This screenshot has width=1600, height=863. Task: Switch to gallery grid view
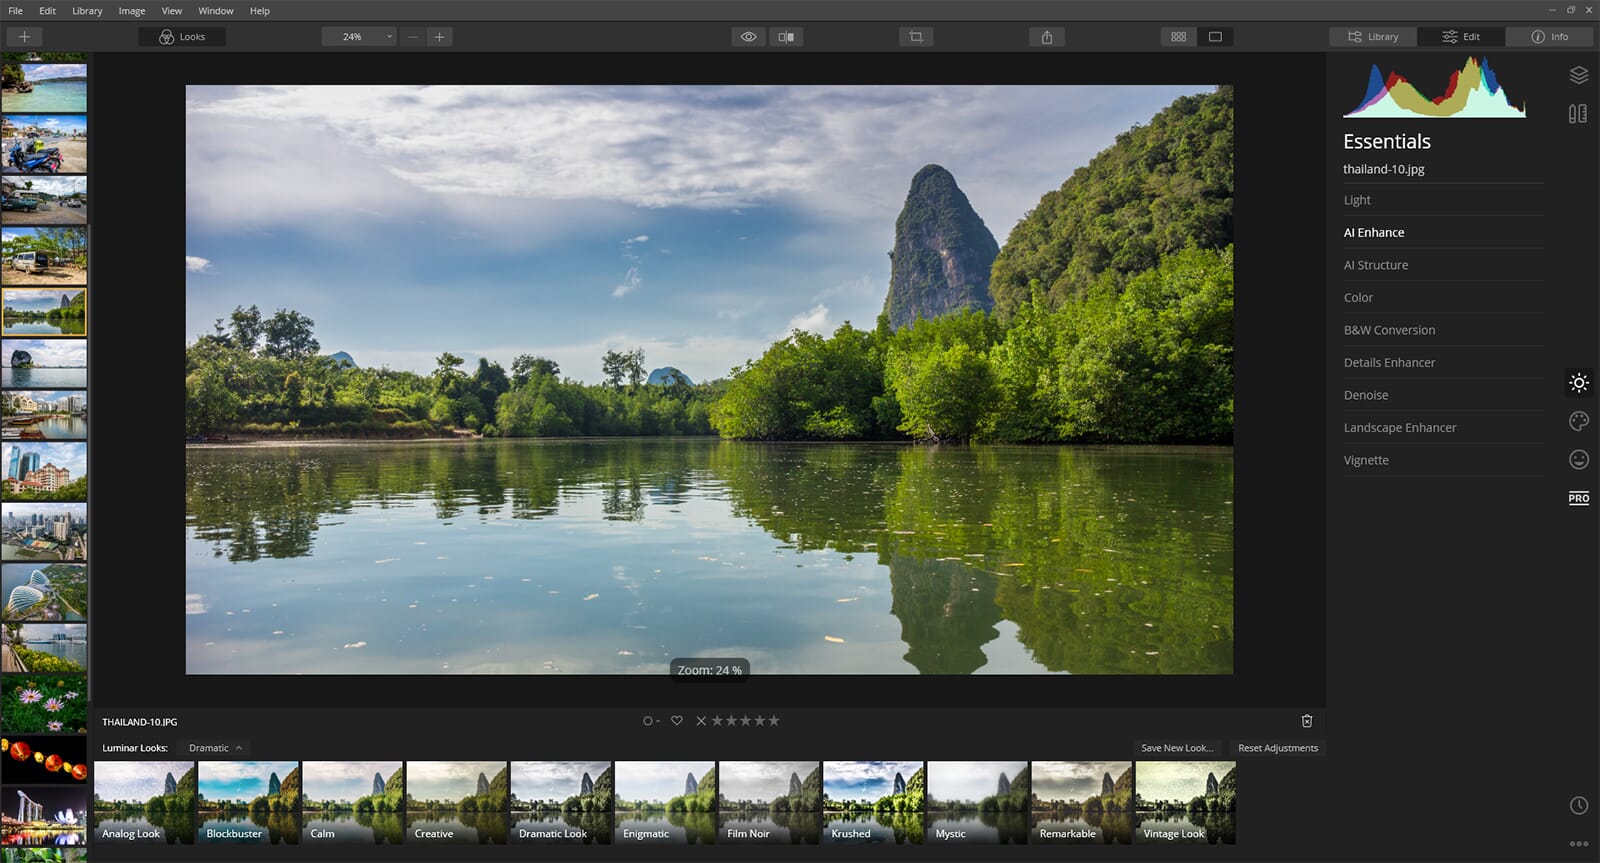click(1179, 37)
